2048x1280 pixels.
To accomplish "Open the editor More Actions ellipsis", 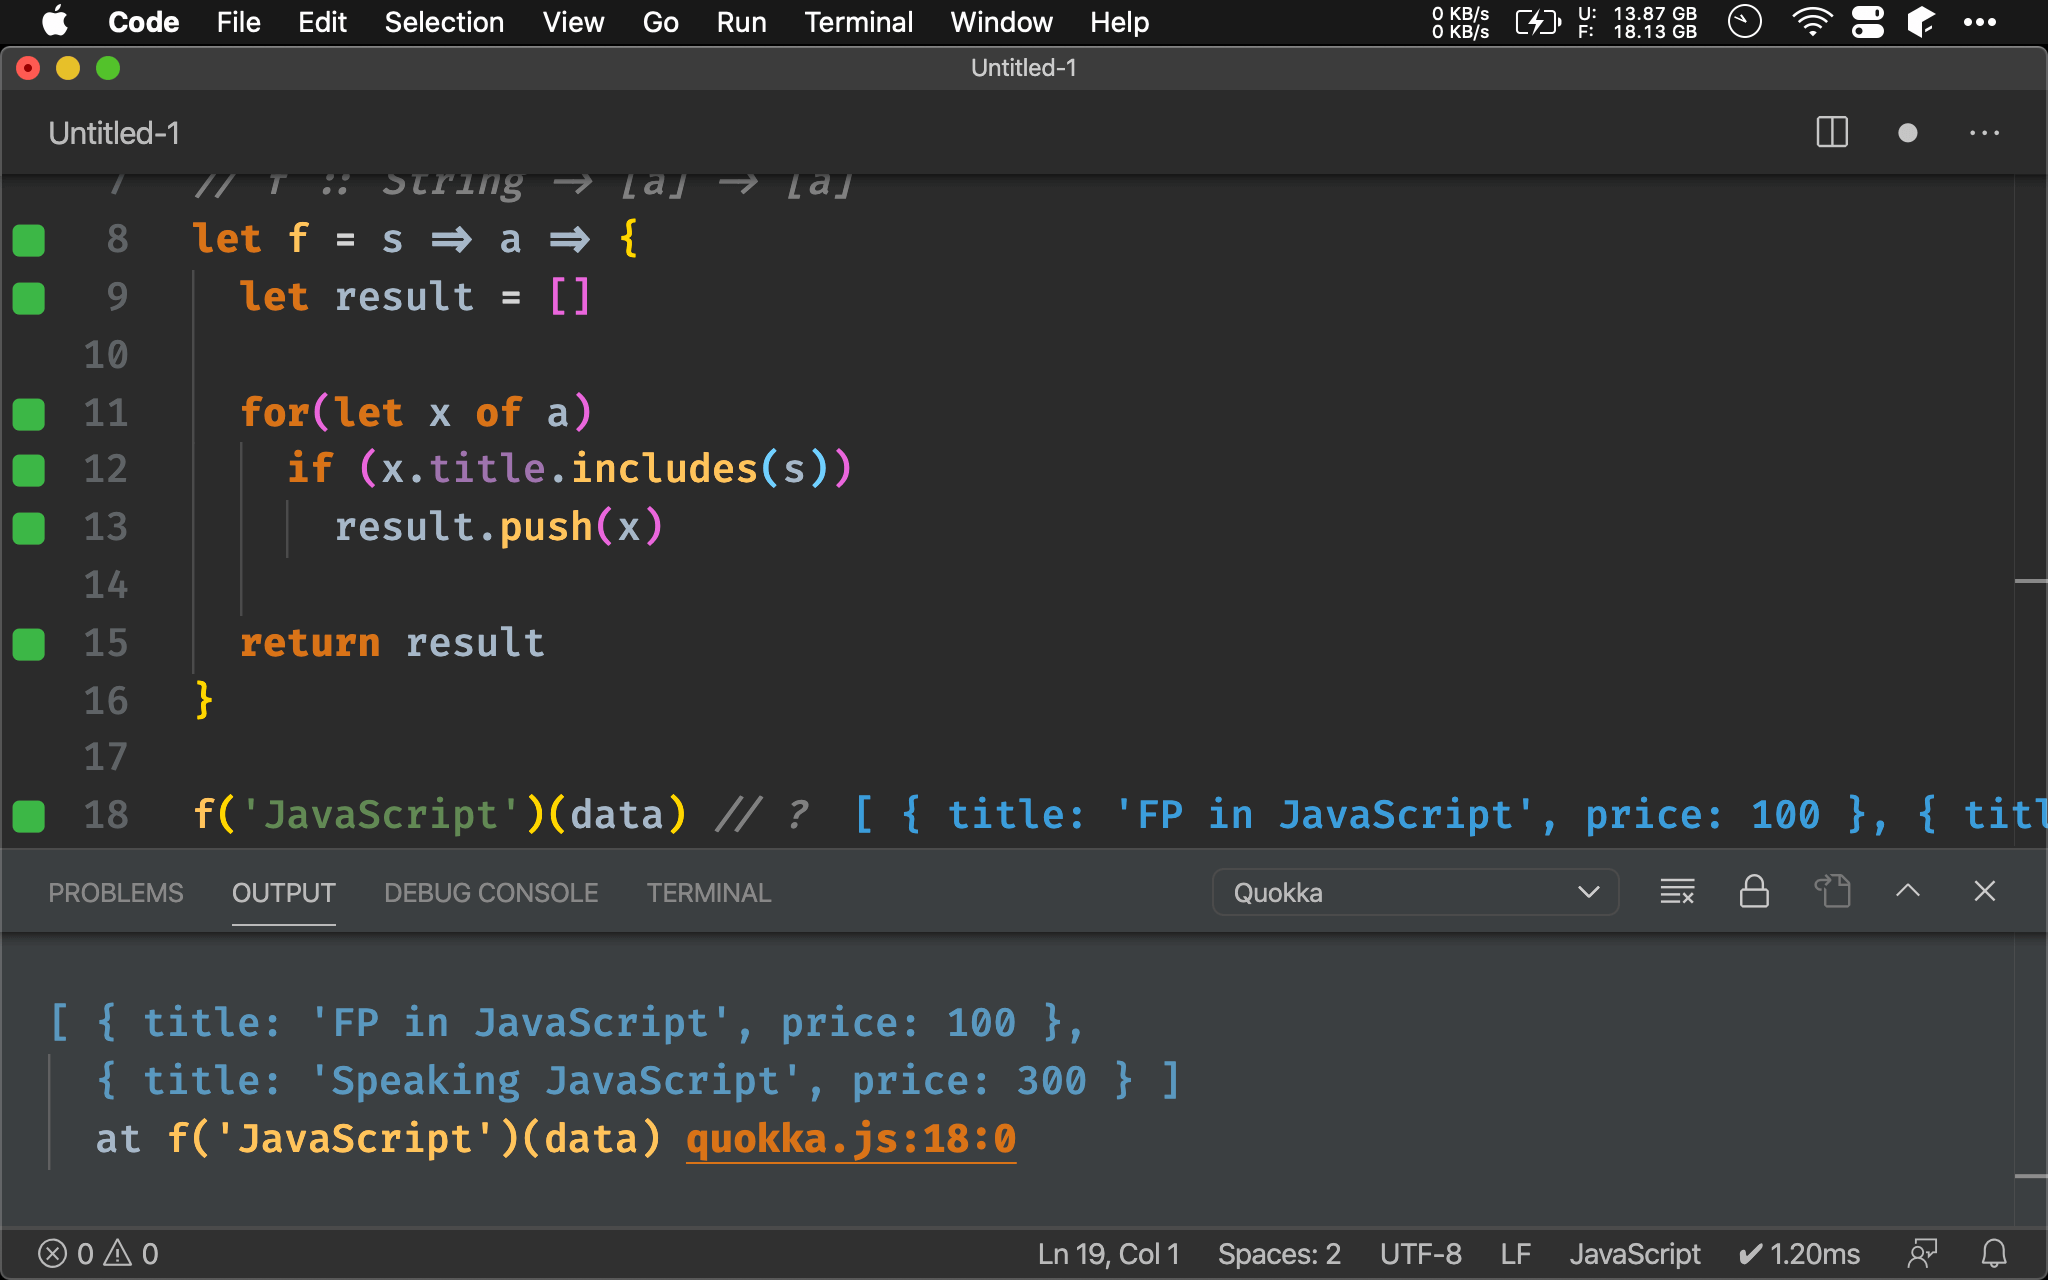I will pyautogui.click(x=1984, y=133).
